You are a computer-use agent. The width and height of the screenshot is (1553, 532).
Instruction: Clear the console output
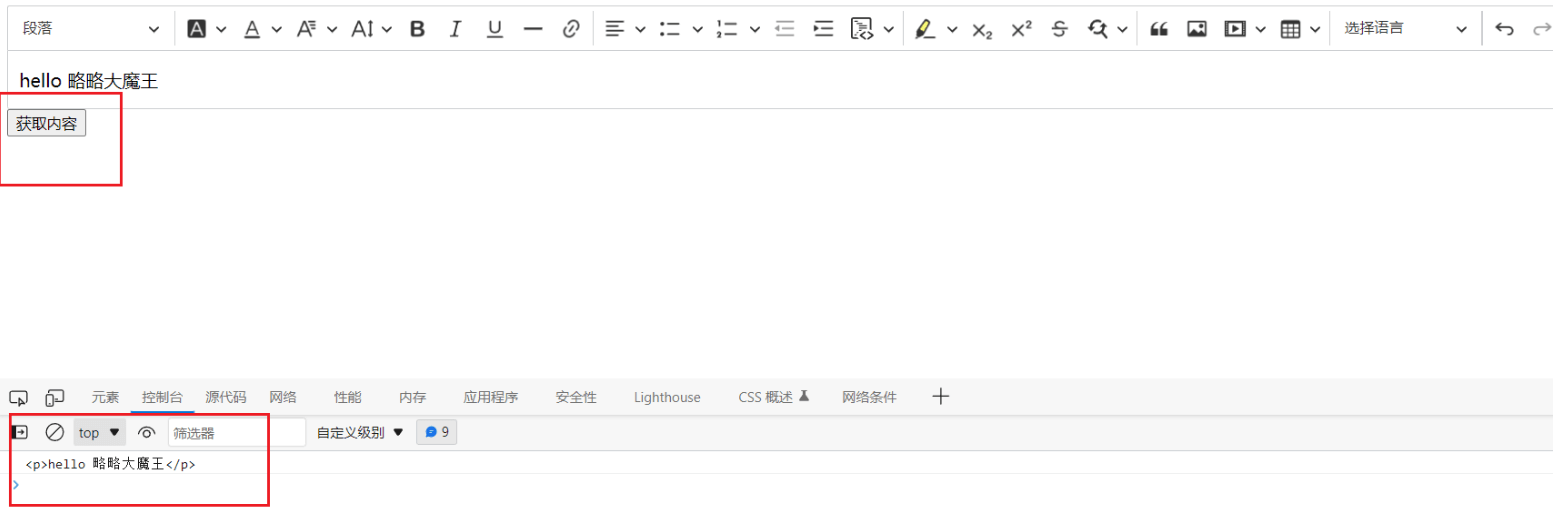(x=55, y=432)
